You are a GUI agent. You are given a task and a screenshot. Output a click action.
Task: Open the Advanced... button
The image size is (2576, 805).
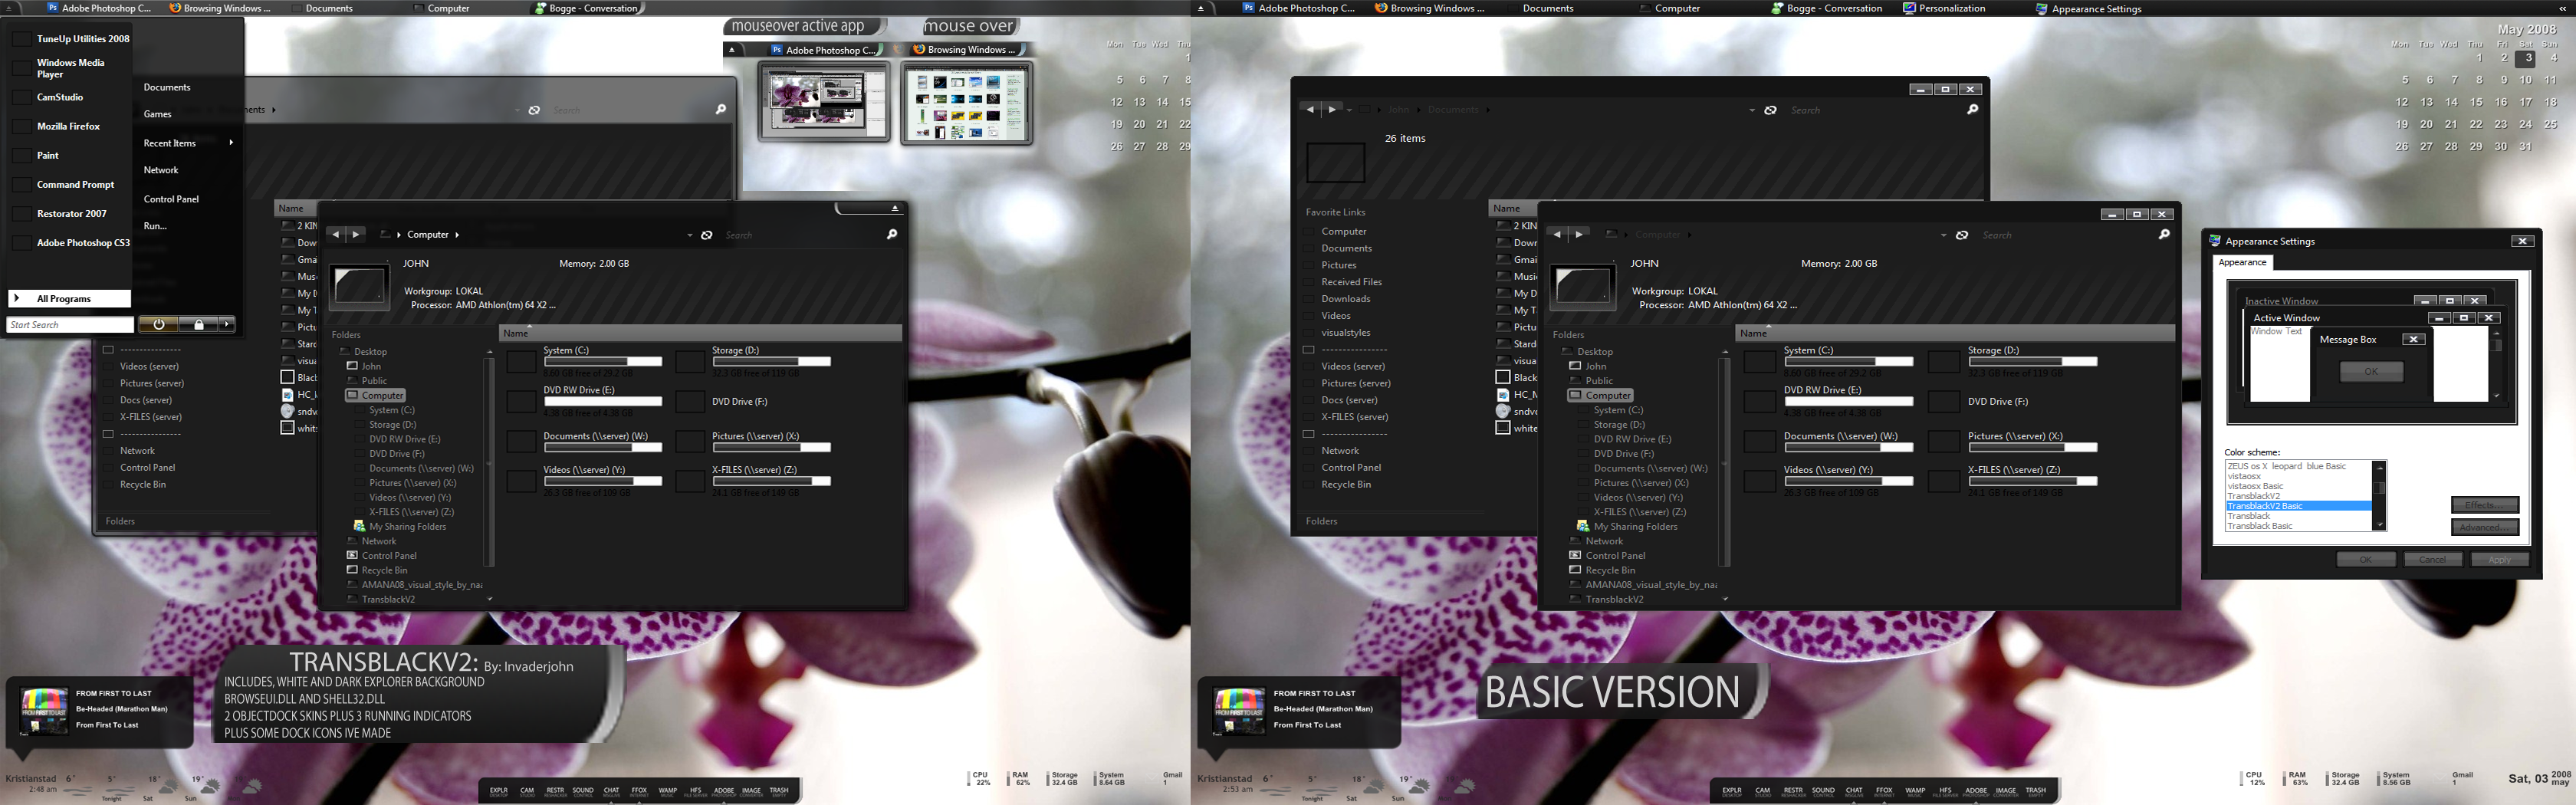coord(2485,527)
